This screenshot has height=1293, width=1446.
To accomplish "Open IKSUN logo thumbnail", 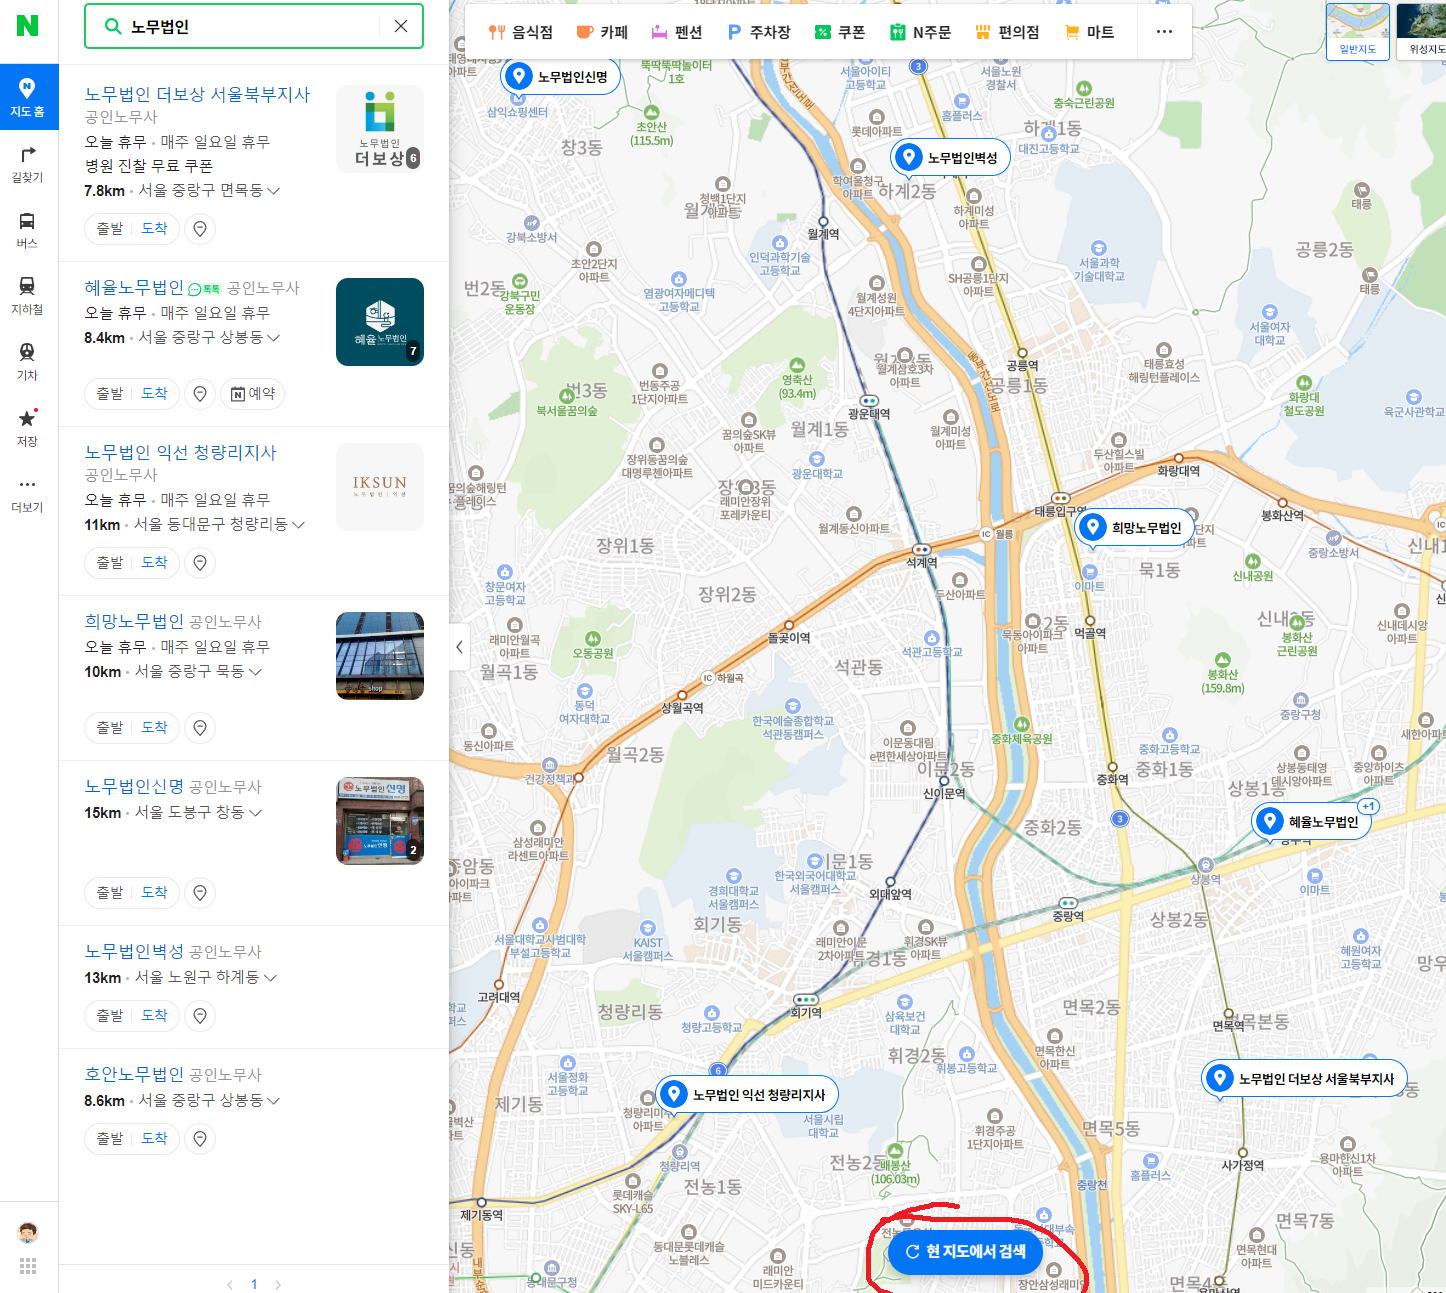I will click(380, 487).
